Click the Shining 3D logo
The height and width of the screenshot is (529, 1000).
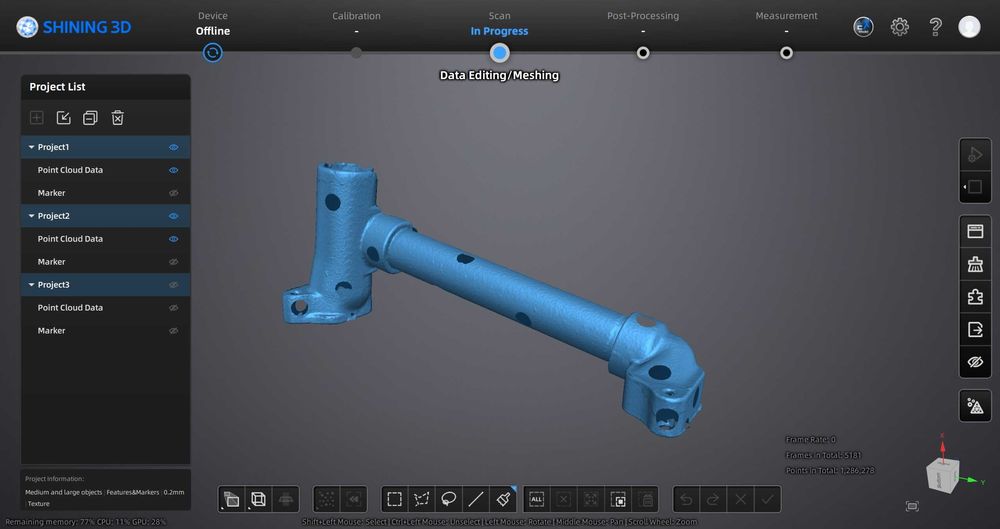pyautogui.click(x=73, y=27)
